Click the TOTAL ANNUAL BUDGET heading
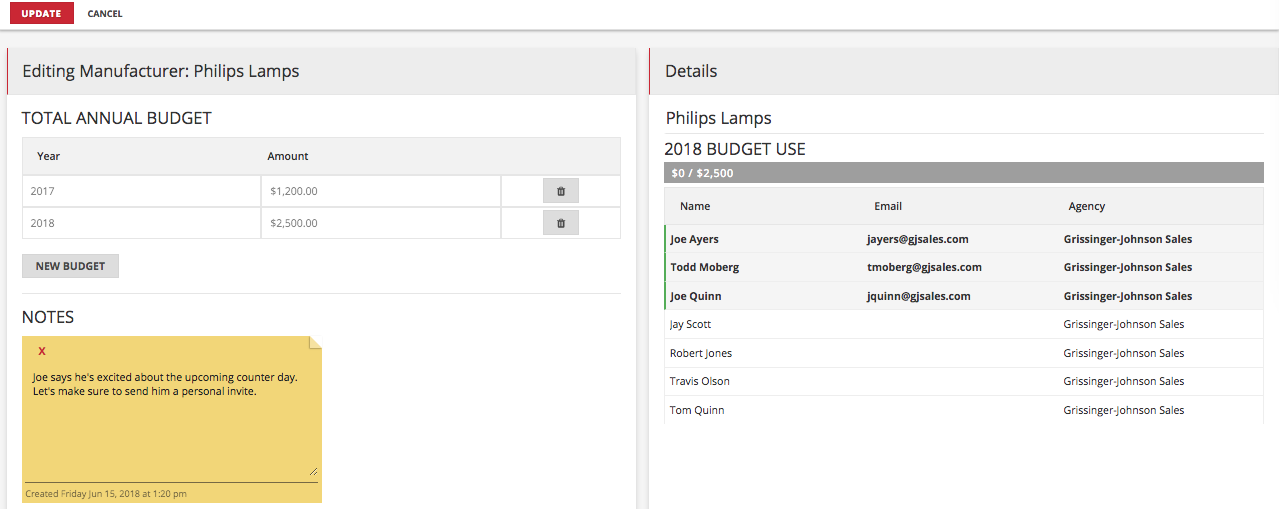The image size is (1279, 509). [117, 118]
